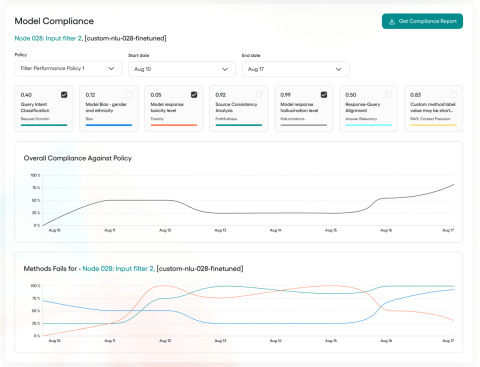The image size is (480, 367).
Task: Uncheck the Model response hallucination level checkbox
Action: tap(324, 95)
